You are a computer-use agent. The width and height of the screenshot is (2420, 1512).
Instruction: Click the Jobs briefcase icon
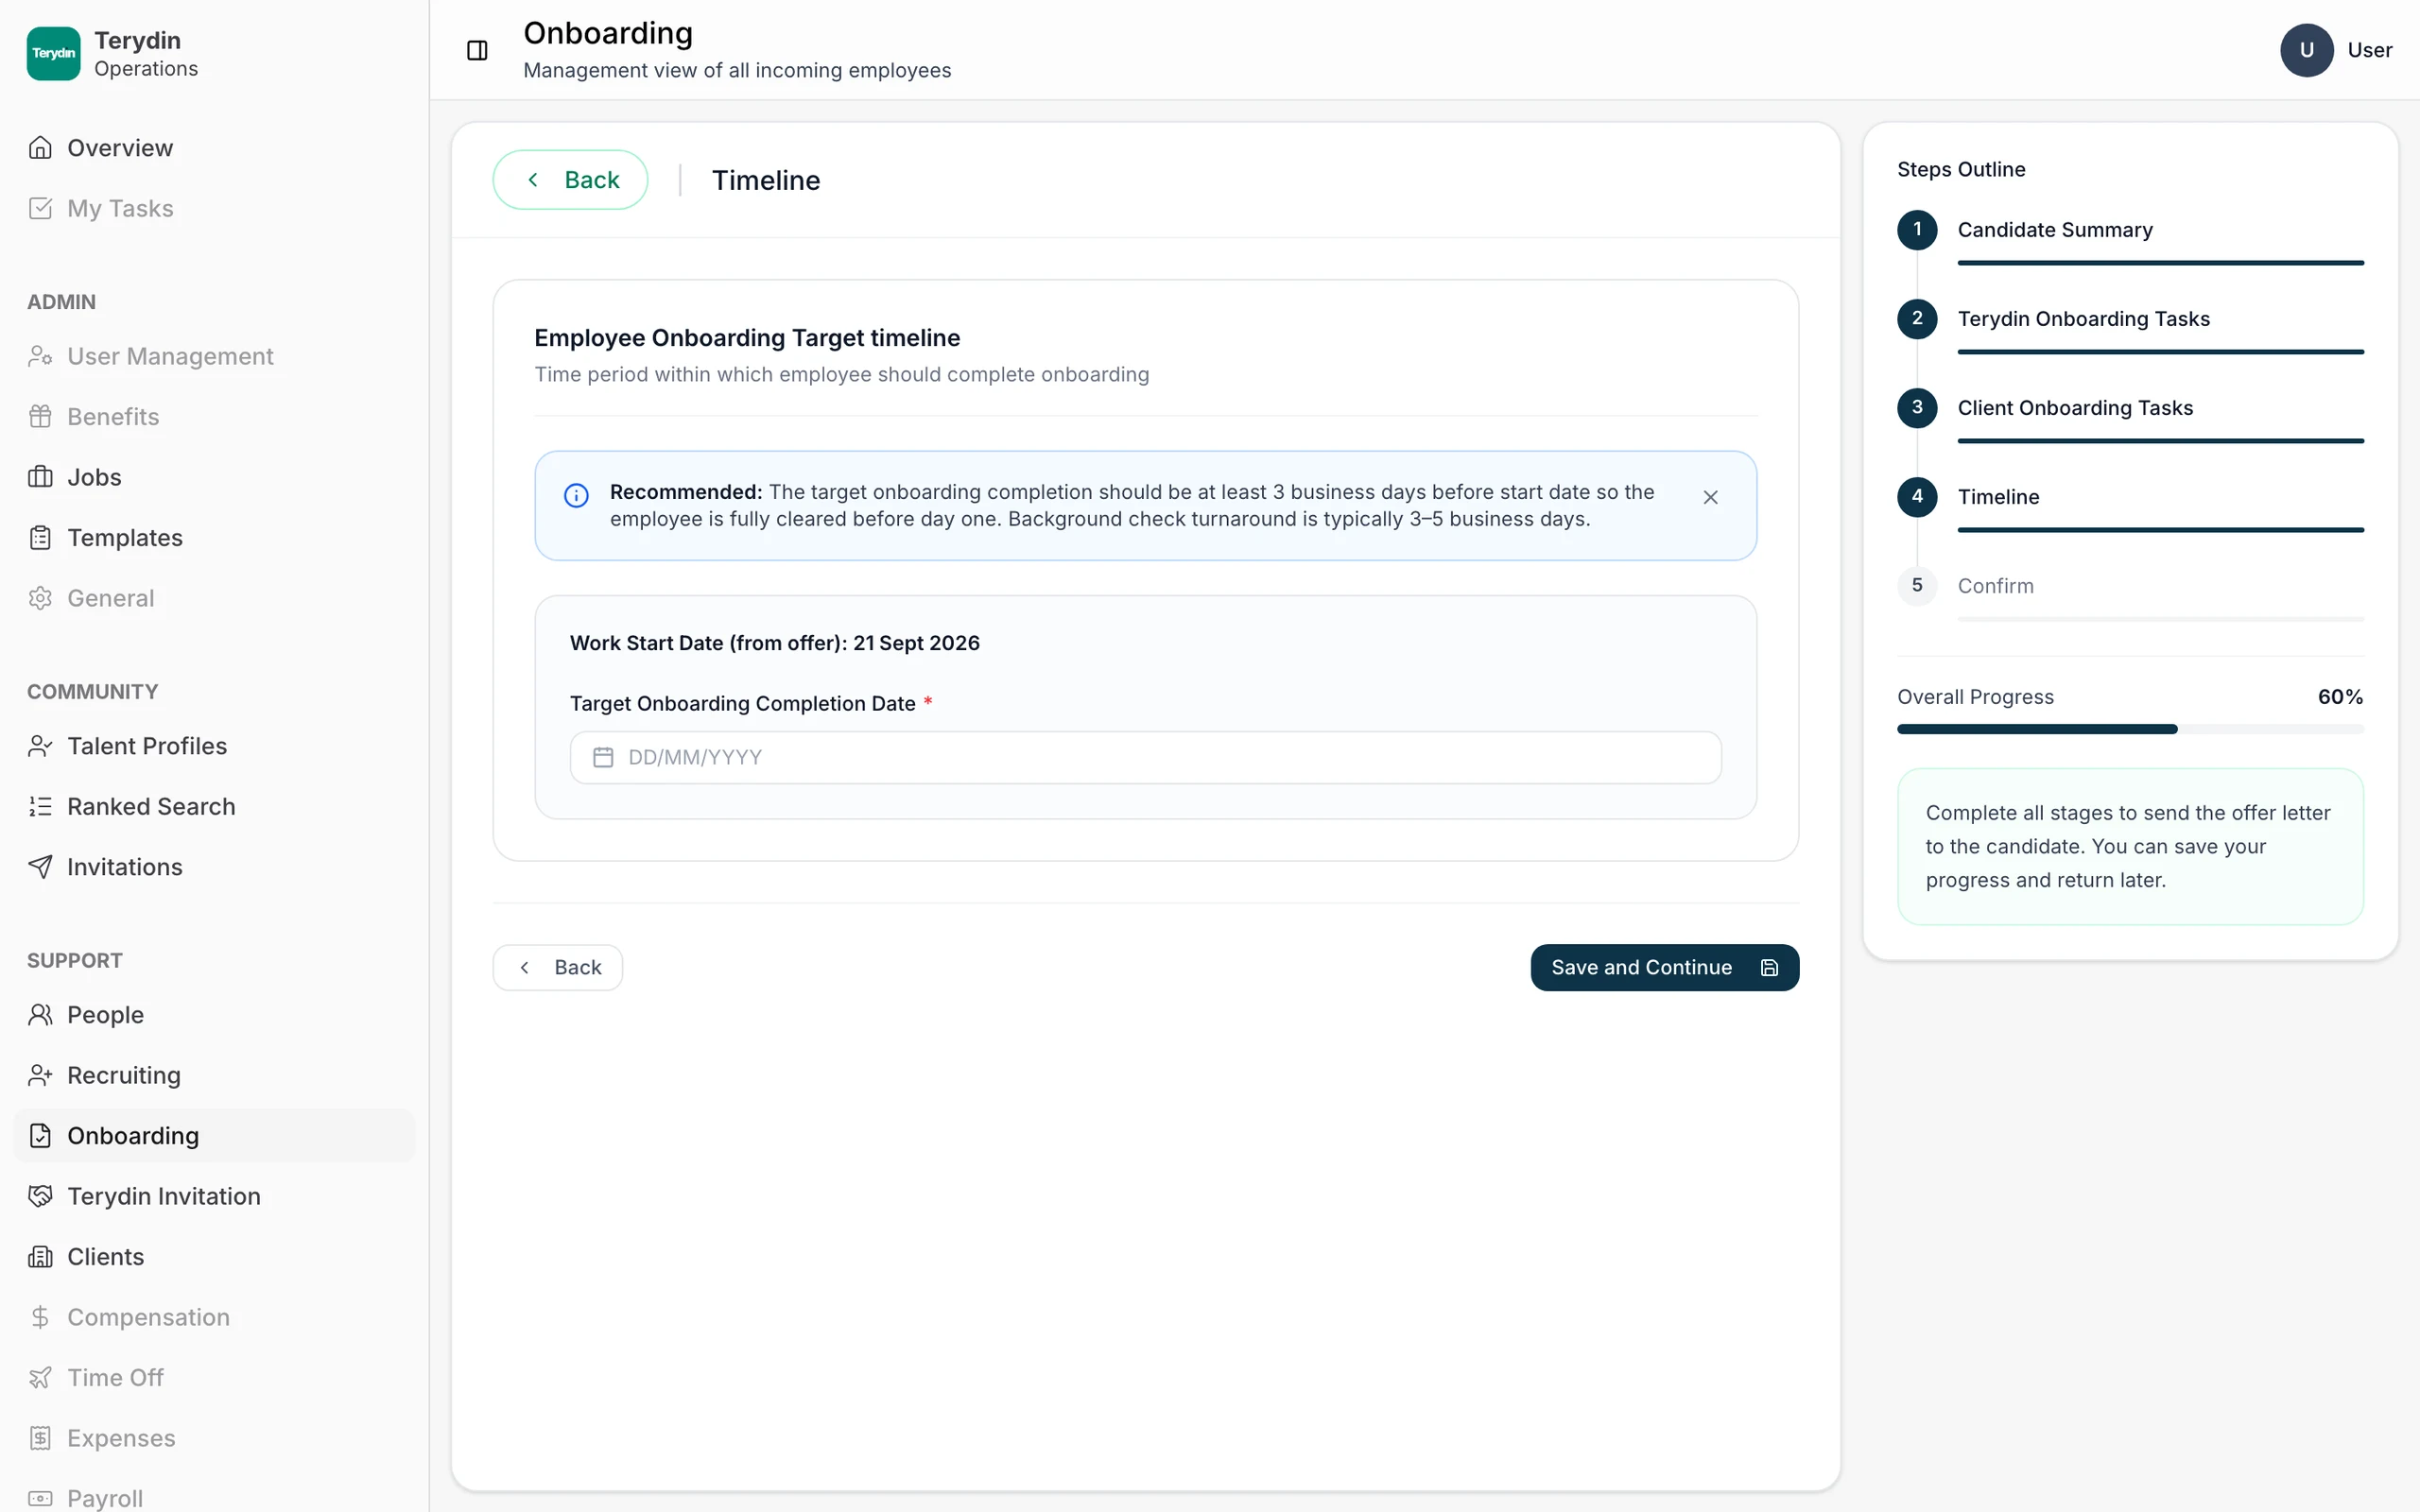(40, 477)
